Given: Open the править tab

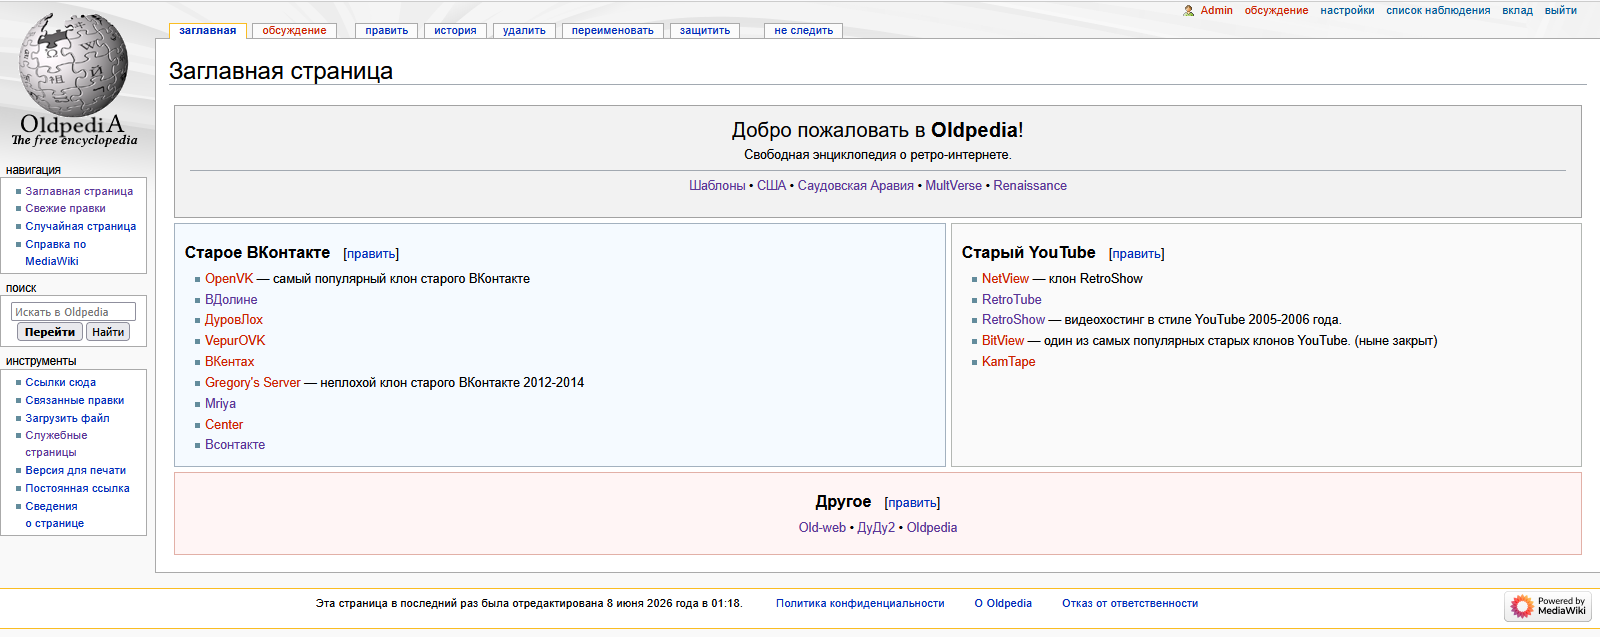Looking at the screenshot, I should pyautogui.click(x=386, y=31).
